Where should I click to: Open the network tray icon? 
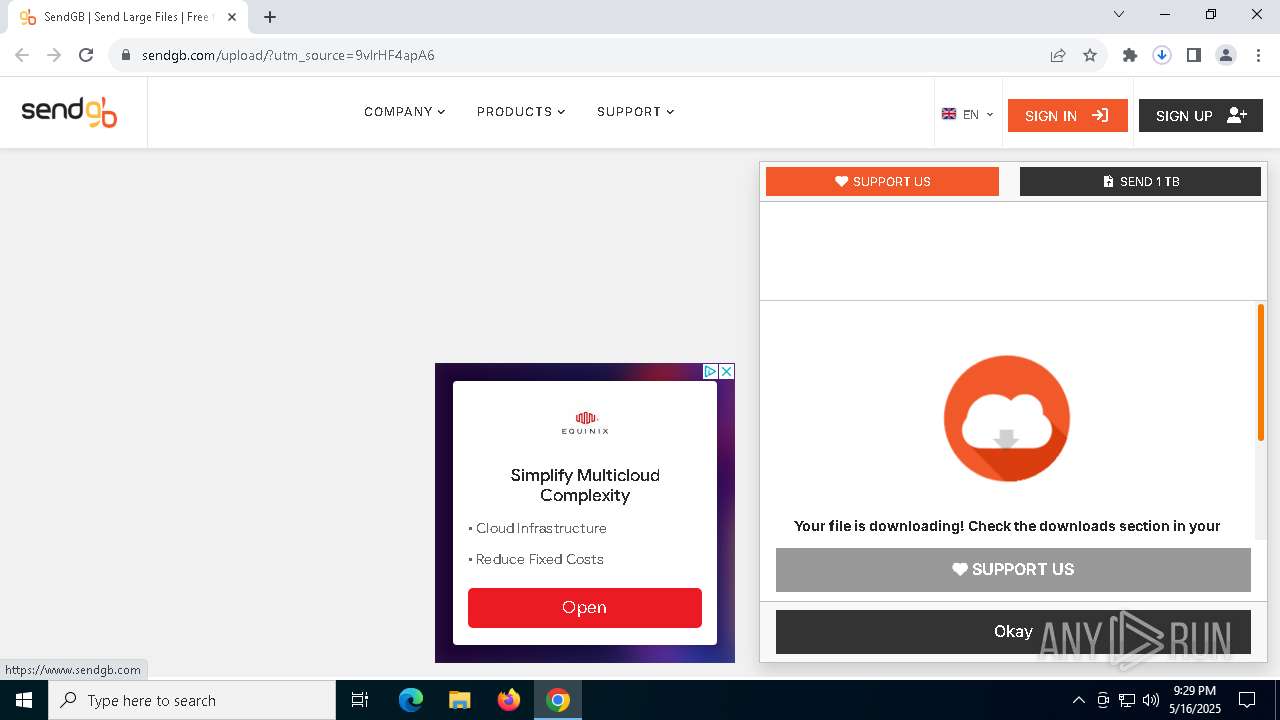point(1127,700)
